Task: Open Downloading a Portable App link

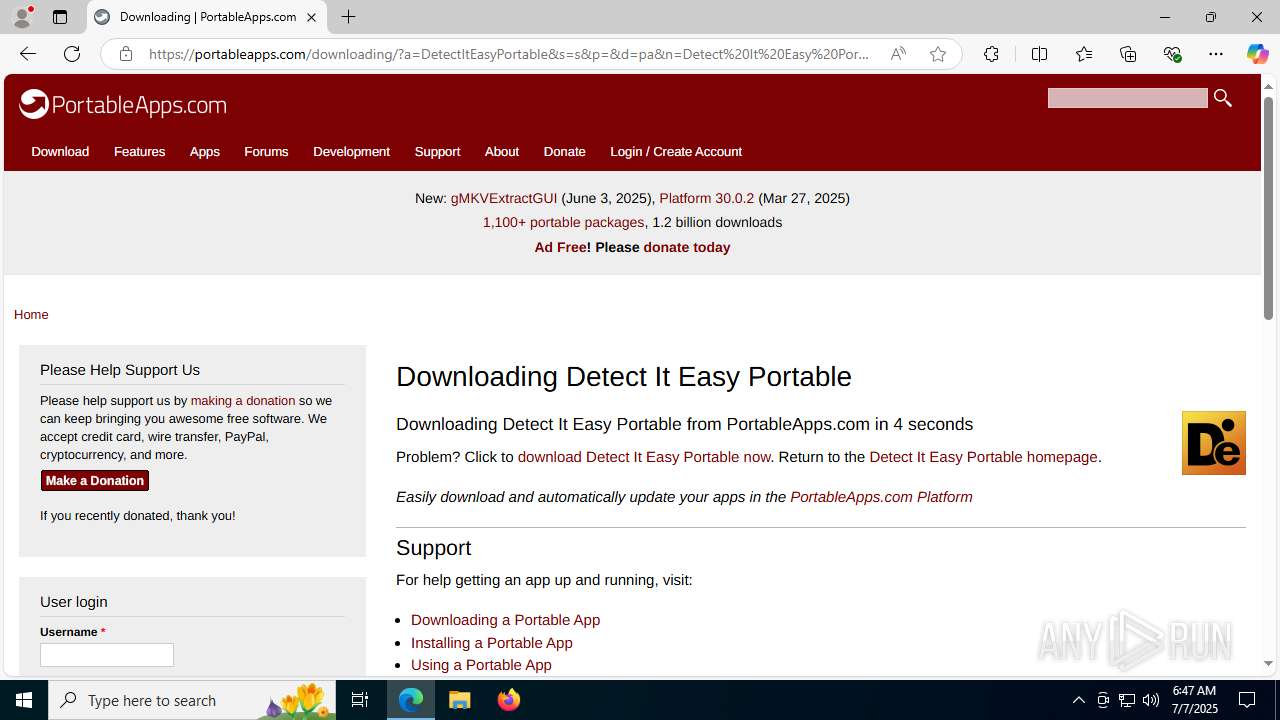Action: tap(505, 620)
